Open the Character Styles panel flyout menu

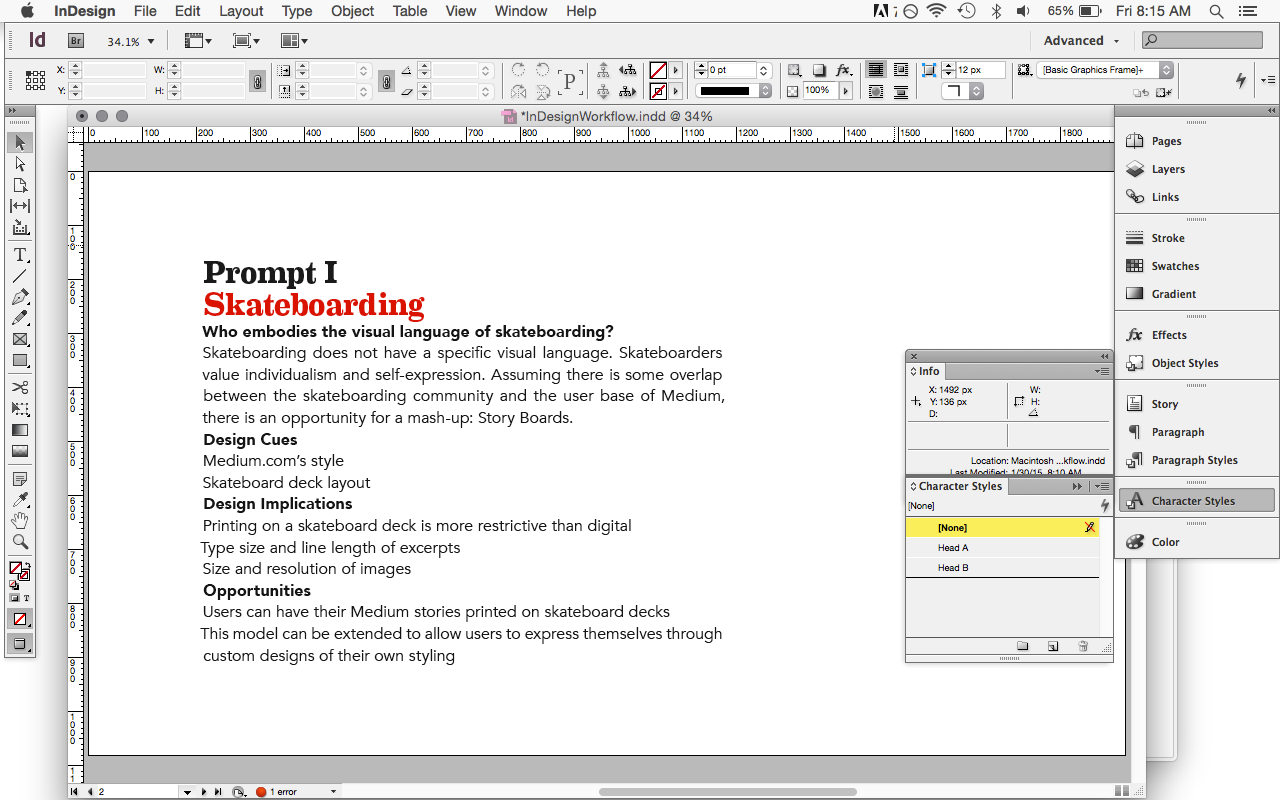[1102, 486]
